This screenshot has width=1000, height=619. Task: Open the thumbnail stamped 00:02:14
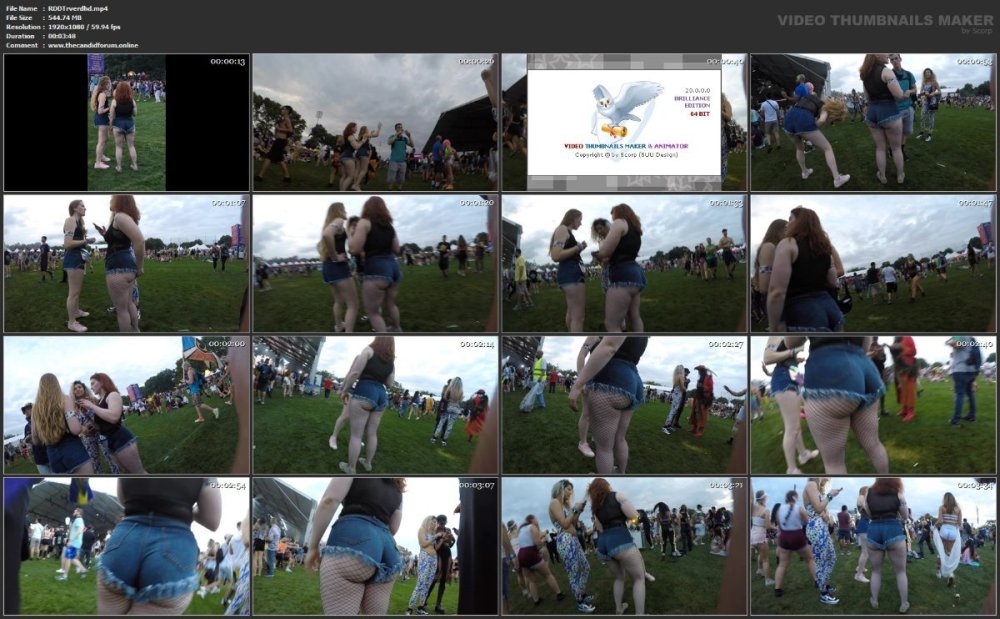pos(375,405)
